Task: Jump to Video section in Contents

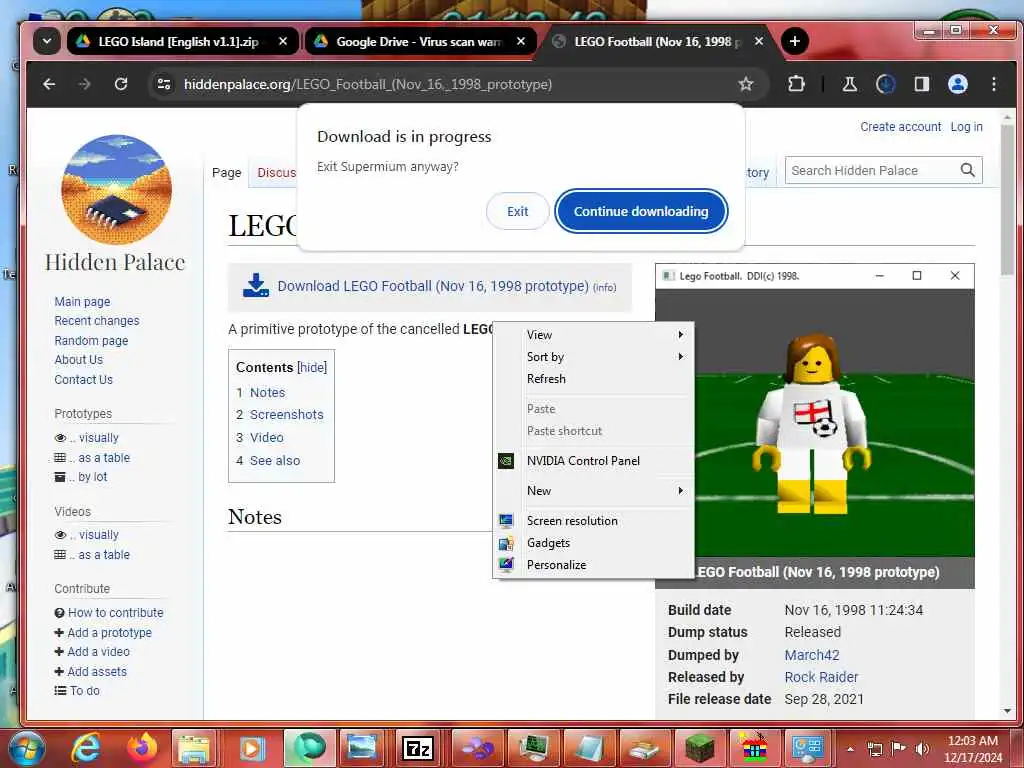Action: (266, 438)
